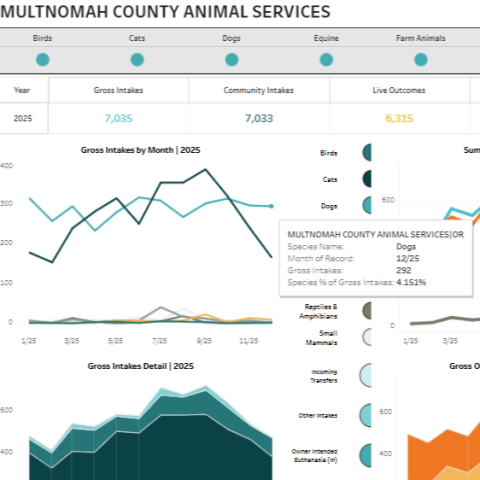Viewport: 480px width, 480px height.
Task: Click the Equine column header label
Action: 326,38
